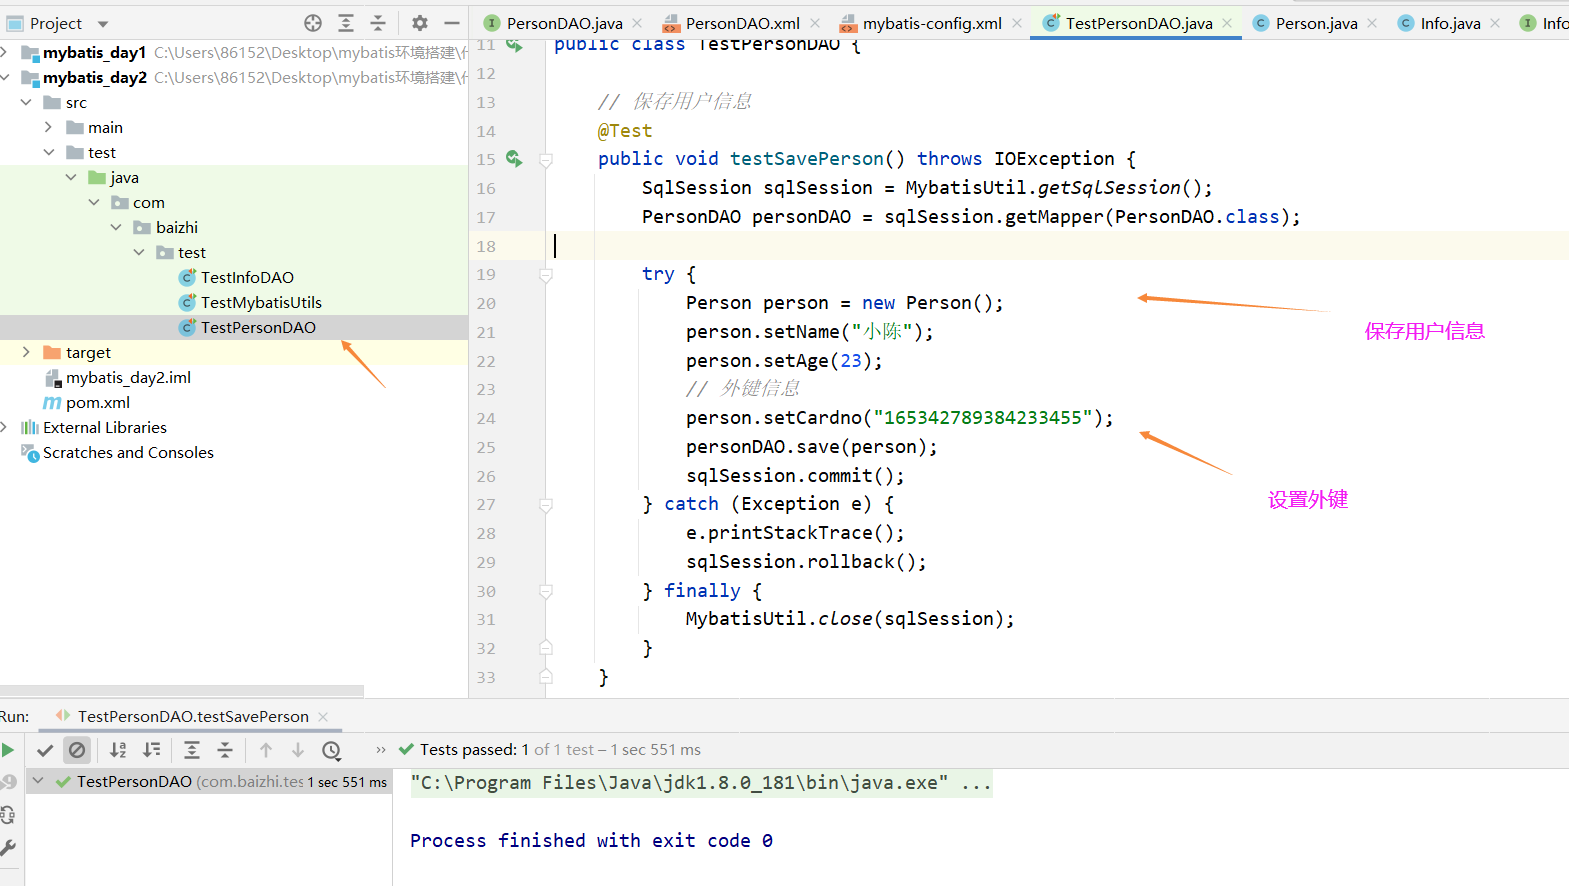1569x886 pixels.
Task: Switch to PersonDAO.java tab
Action: (x=564, y=23)
